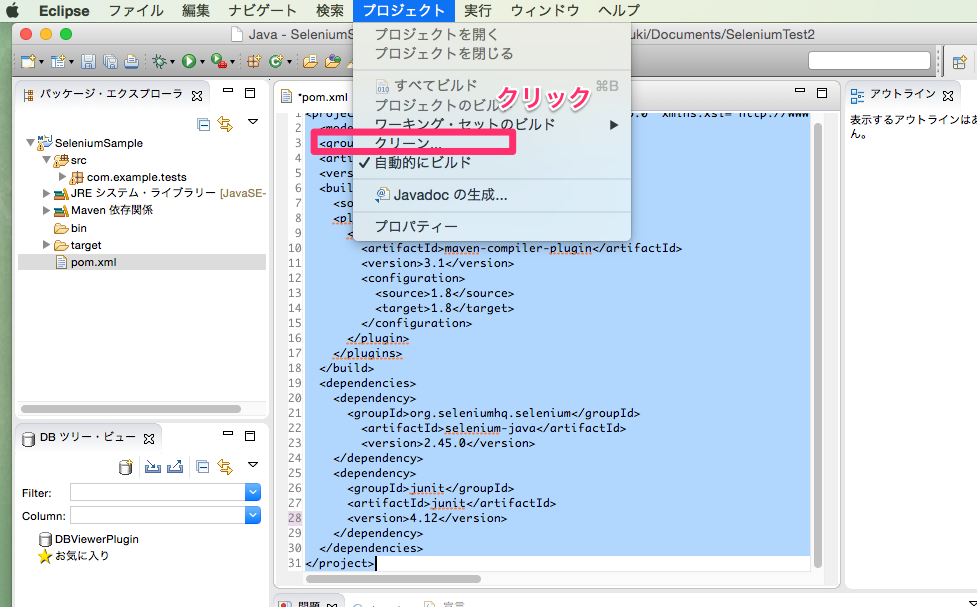Image resolution: width=977 pixels, height=607 pixels.
Task: Expand the target folder node
Action: (46, 244)
